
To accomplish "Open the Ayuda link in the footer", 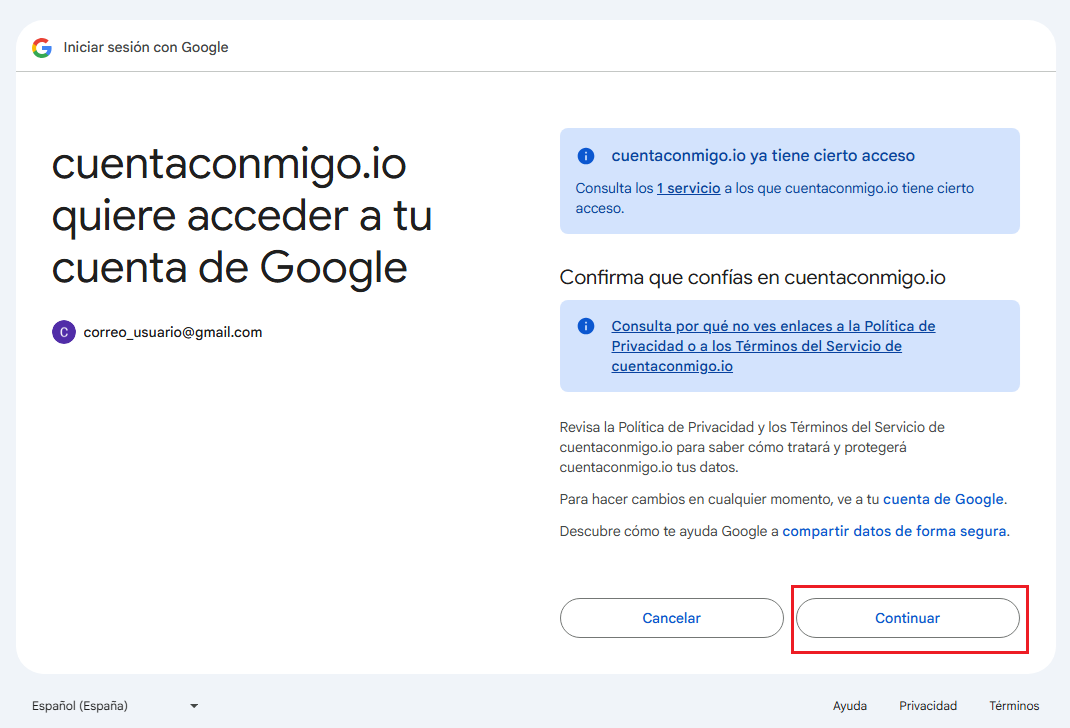I will coord(849,705).
